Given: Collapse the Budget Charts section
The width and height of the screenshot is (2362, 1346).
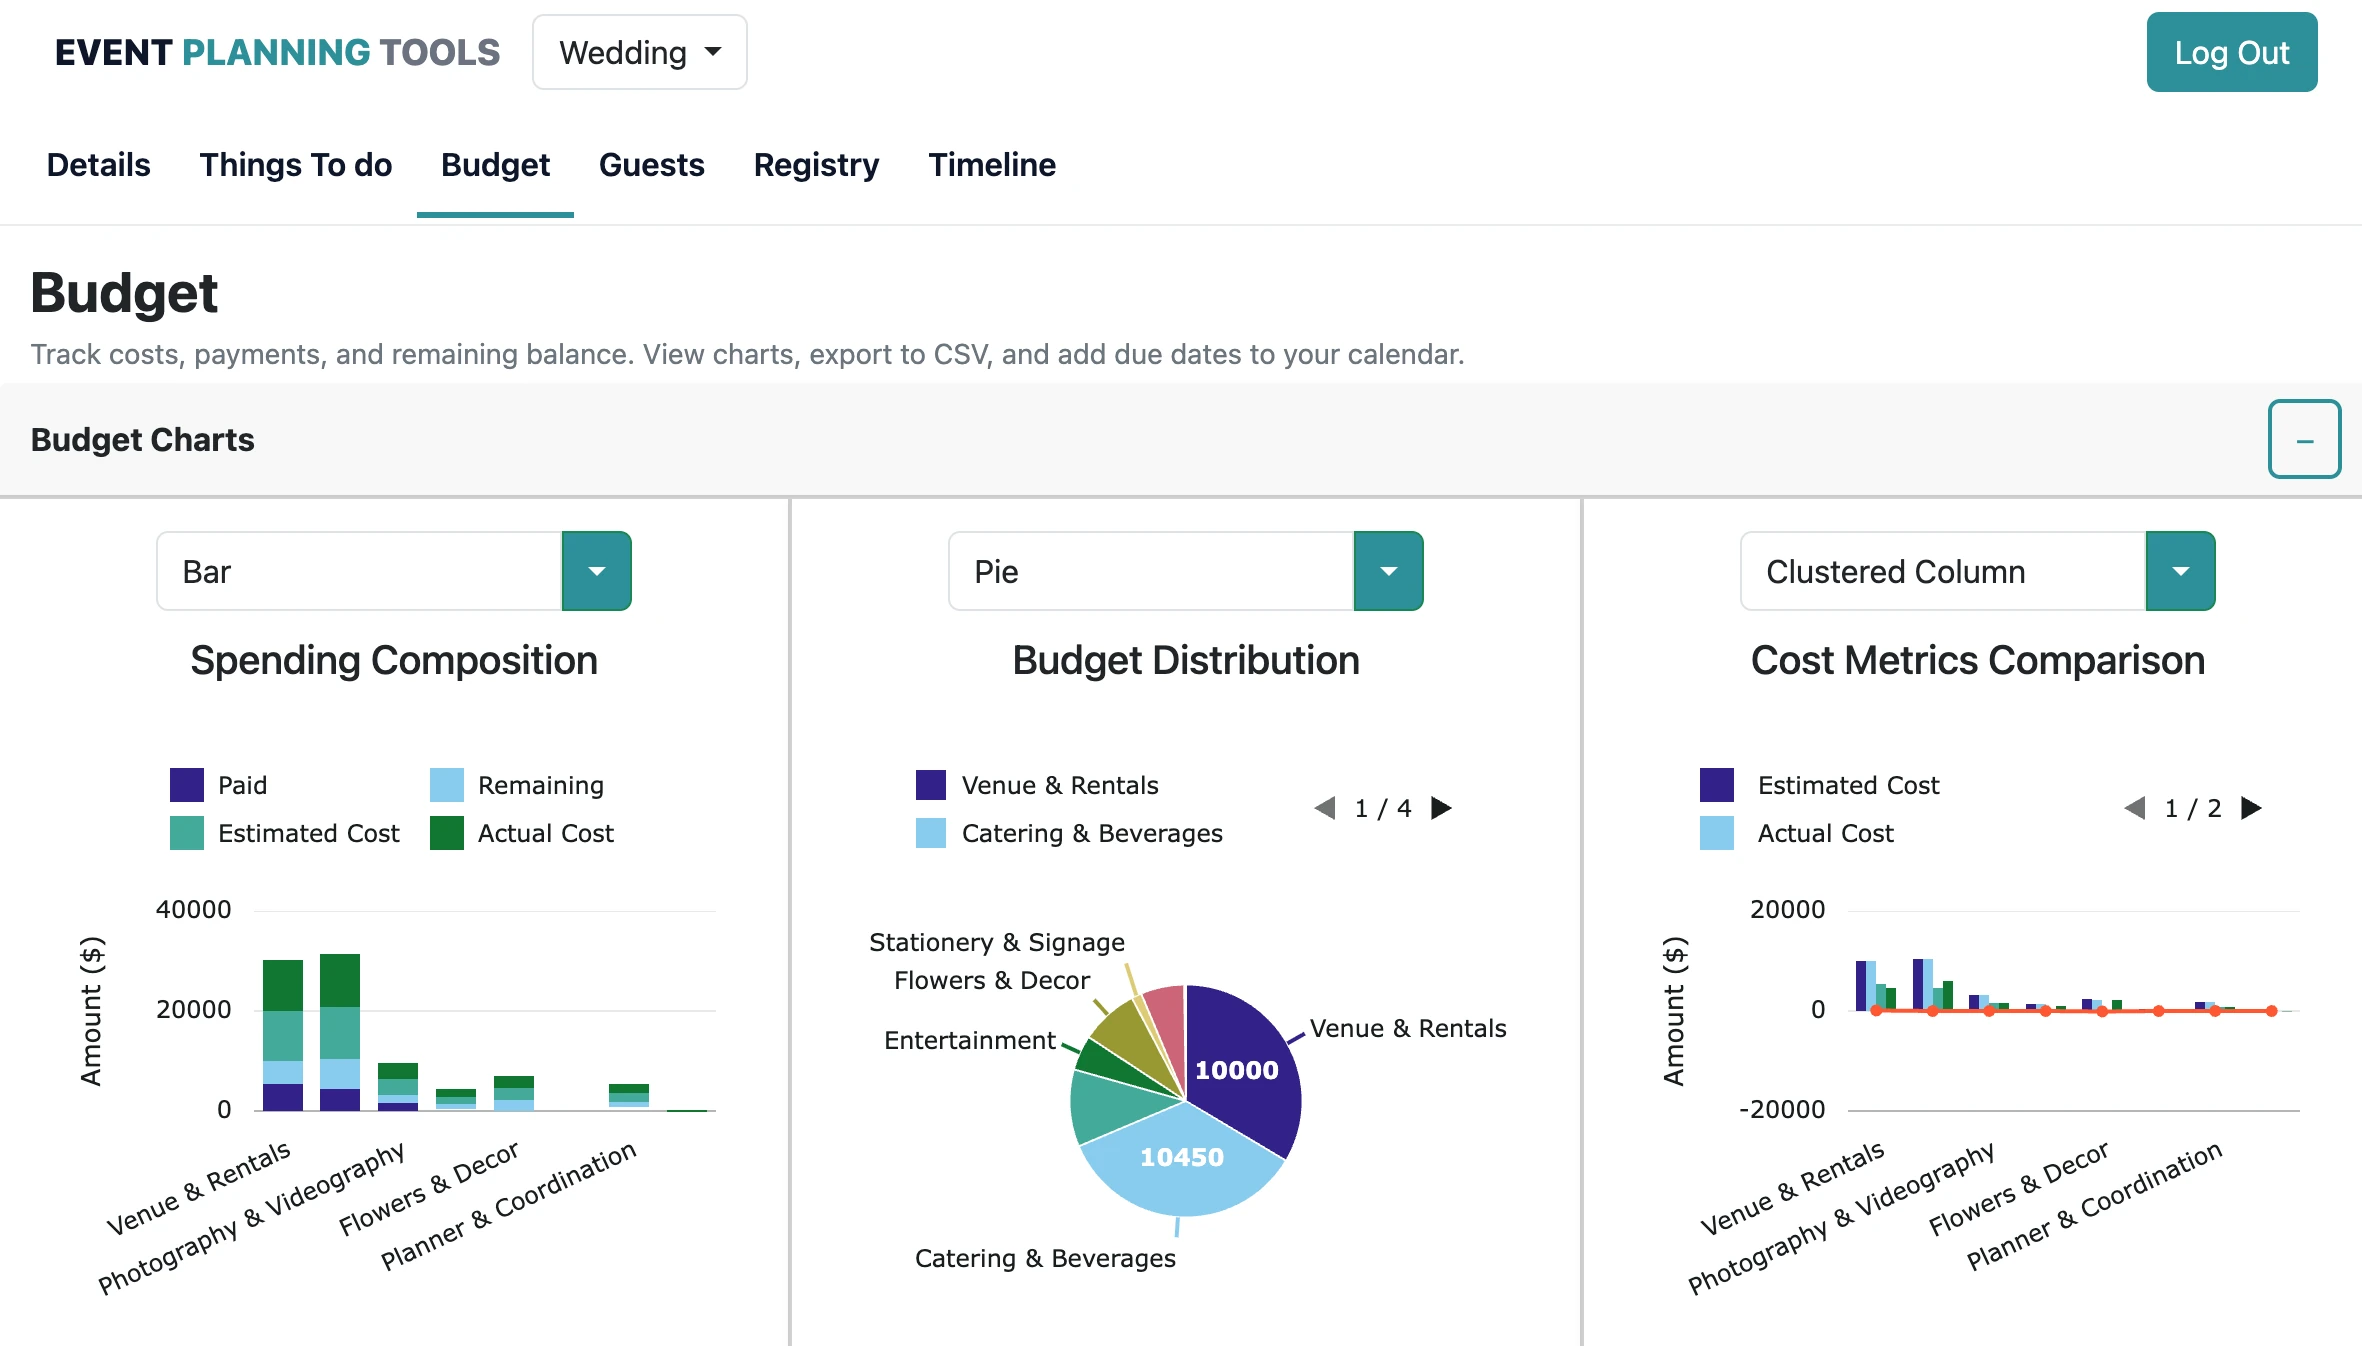Looking at the screenshot, I should pos(2304,439).
